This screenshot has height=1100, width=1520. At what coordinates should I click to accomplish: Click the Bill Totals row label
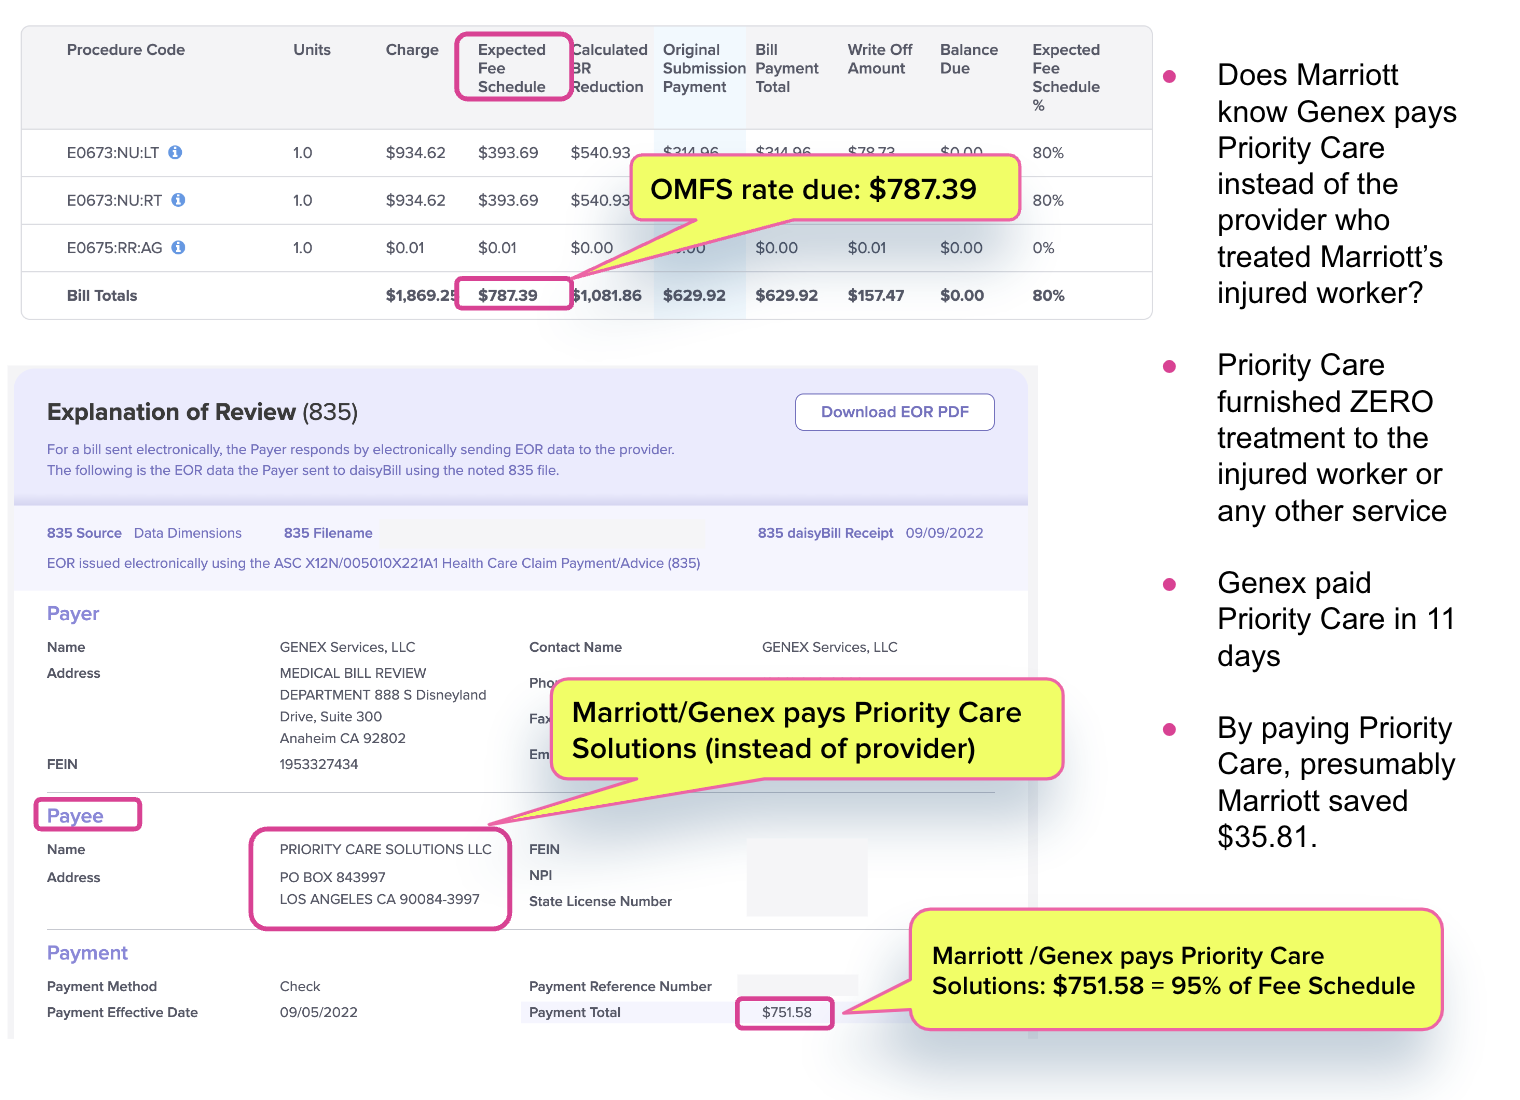point(102,296)
